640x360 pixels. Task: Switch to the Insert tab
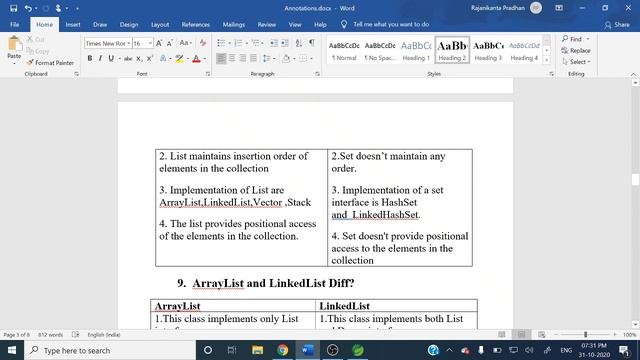[x=73, y=24]
